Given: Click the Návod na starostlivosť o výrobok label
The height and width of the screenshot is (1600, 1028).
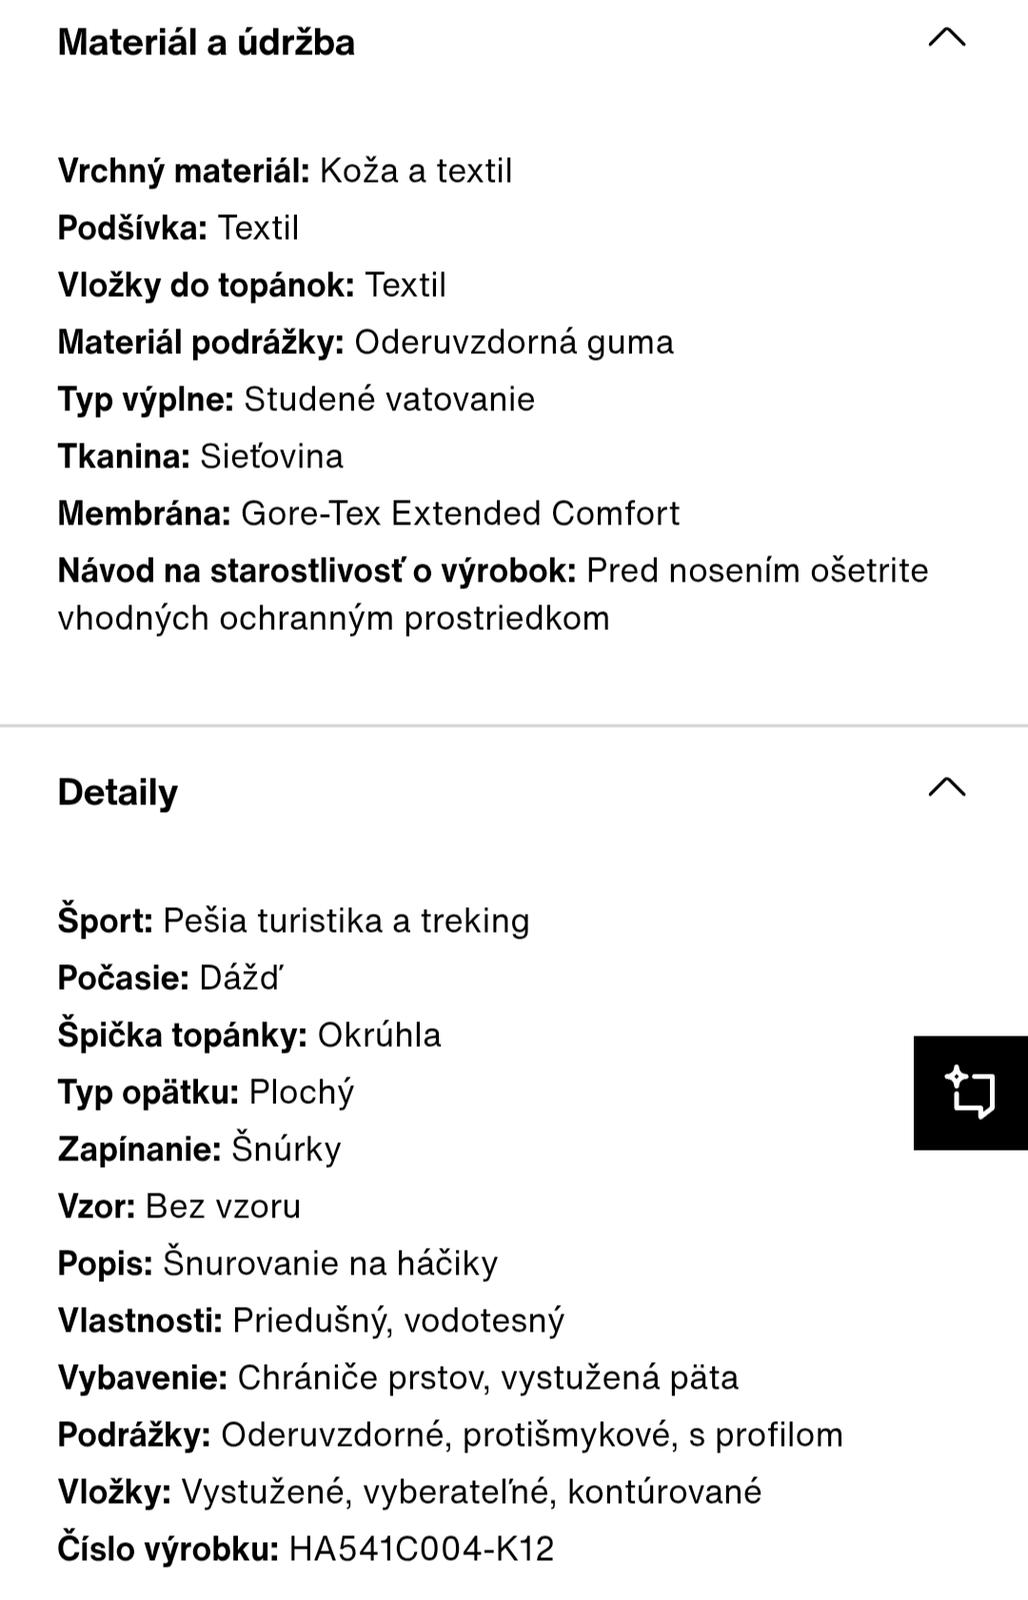Looking at the screenshot, I should [317, 571].
